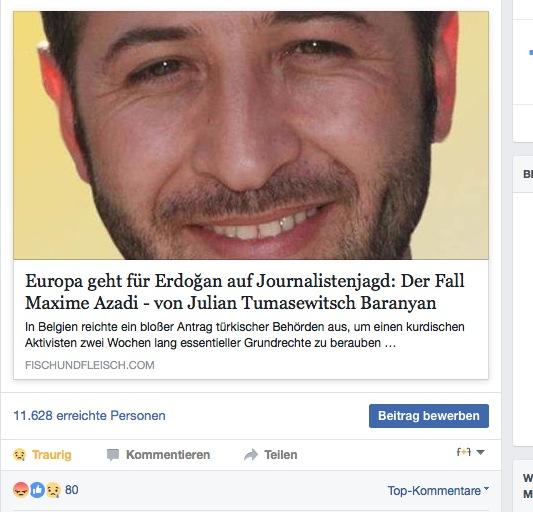Select Kommentieren action

pyautogui.click(x=168, y=455)
